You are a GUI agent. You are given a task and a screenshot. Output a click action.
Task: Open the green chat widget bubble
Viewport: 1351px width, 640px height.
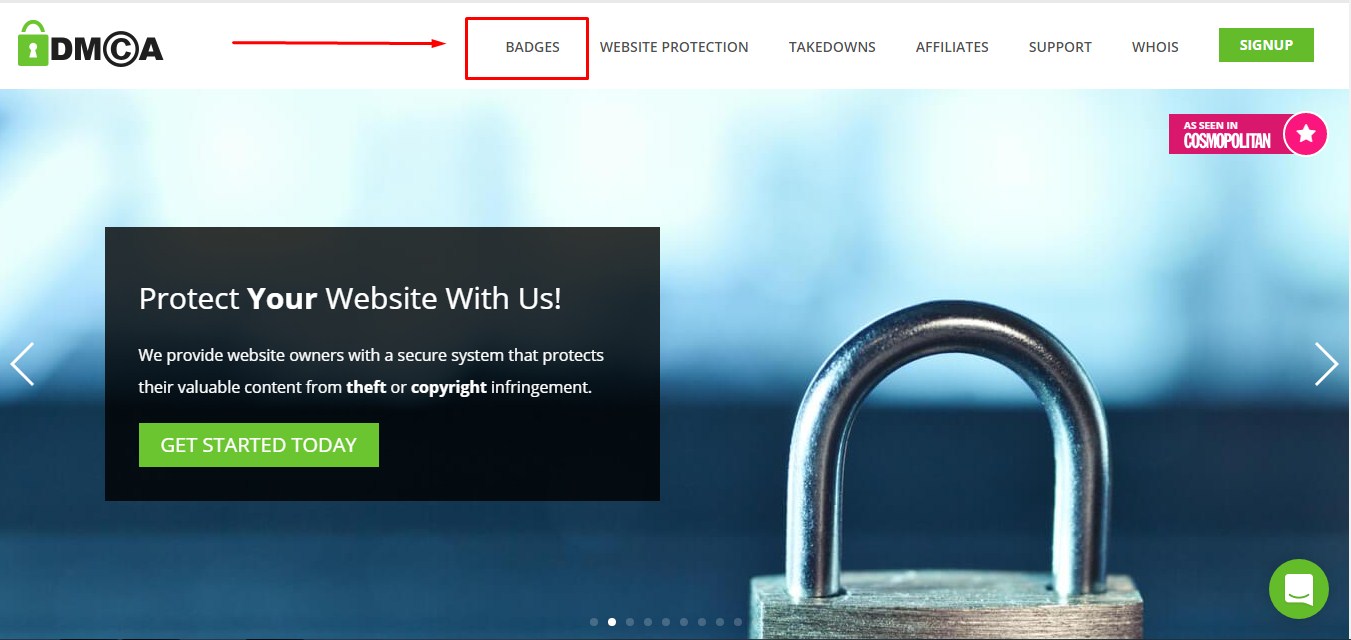(1298, 588)
